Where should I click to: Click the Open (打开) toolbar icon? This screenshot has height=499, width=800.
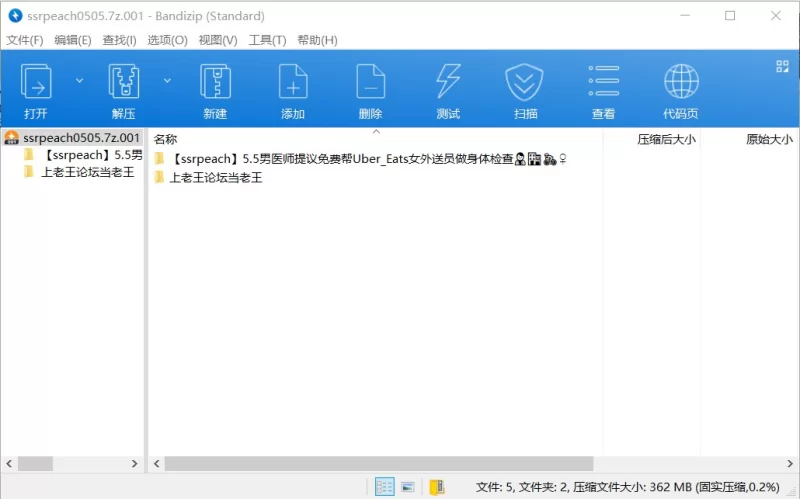[x=36, y=82]
